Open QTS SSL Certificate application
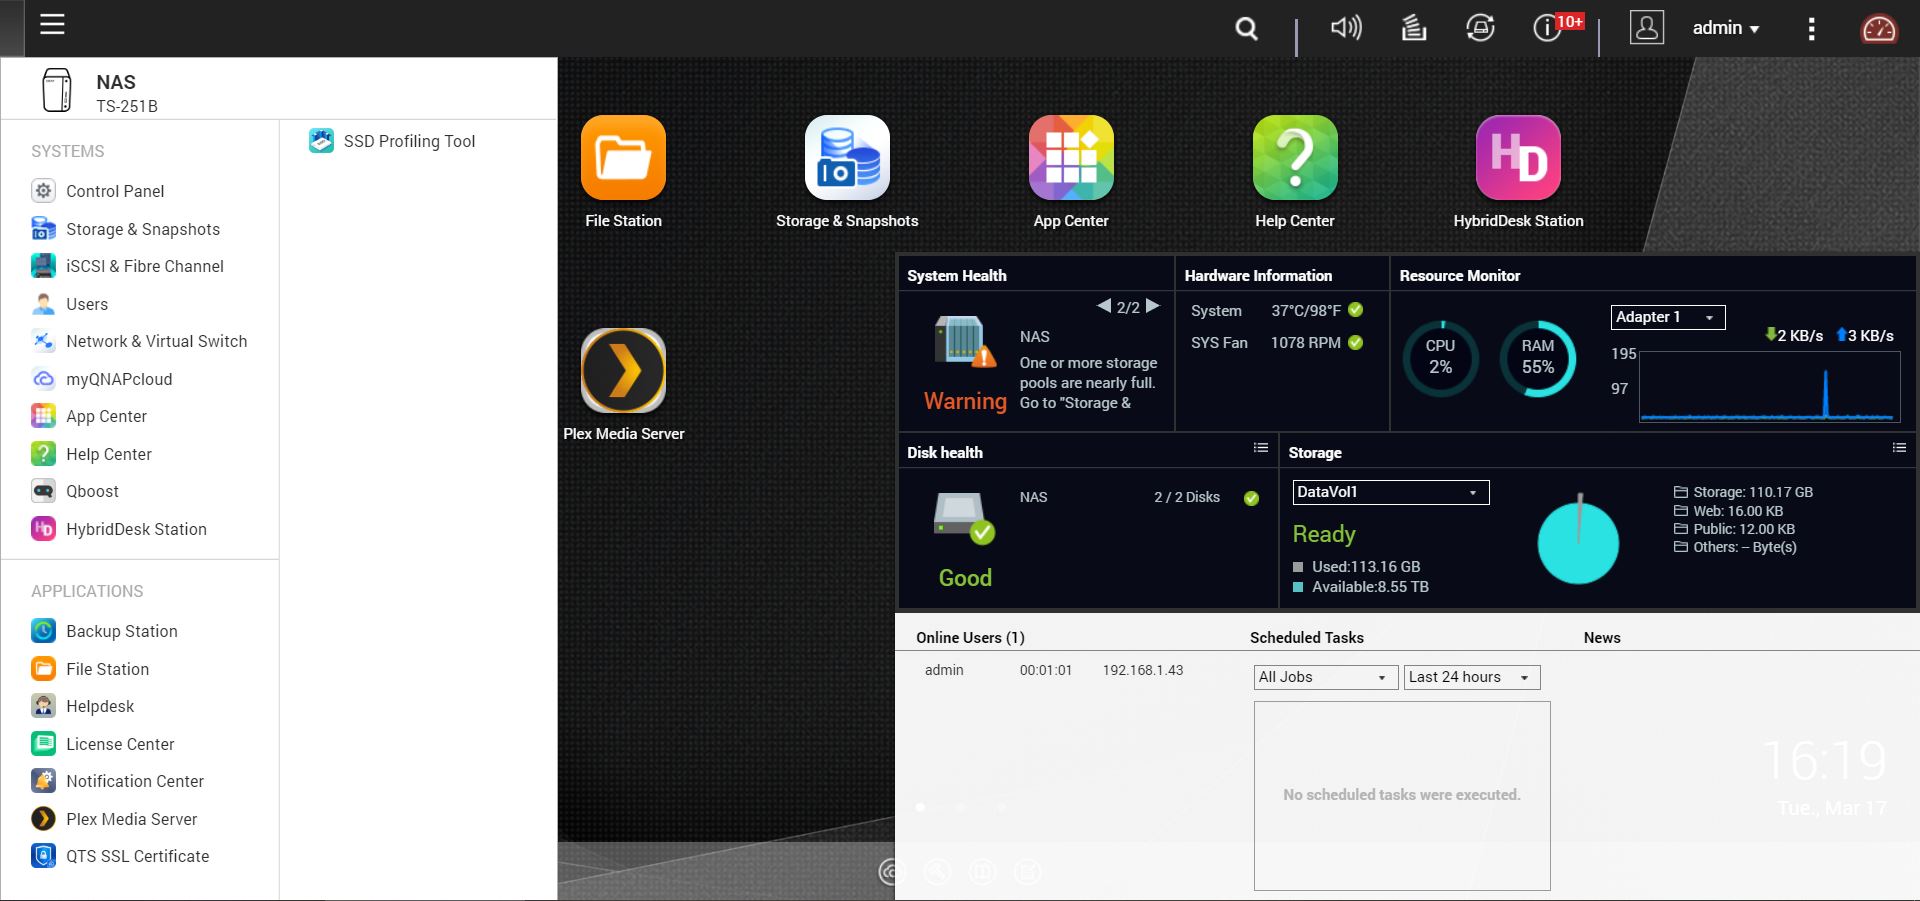Screen dimensions: 1920x901 coord(120,856)
